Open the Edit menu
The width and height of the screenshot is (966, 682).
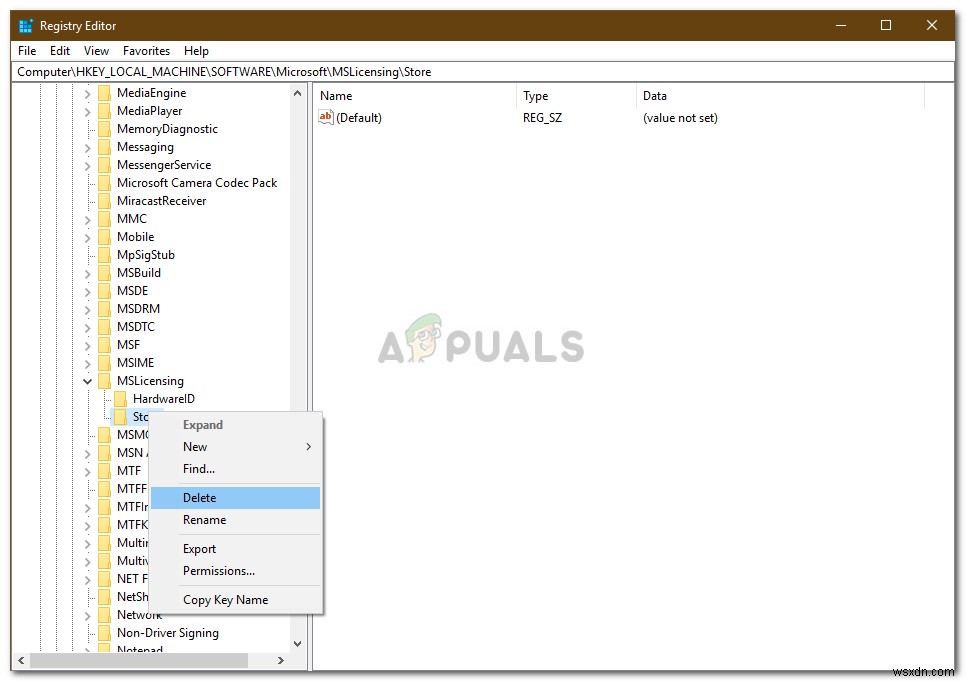tap(60, 51)
